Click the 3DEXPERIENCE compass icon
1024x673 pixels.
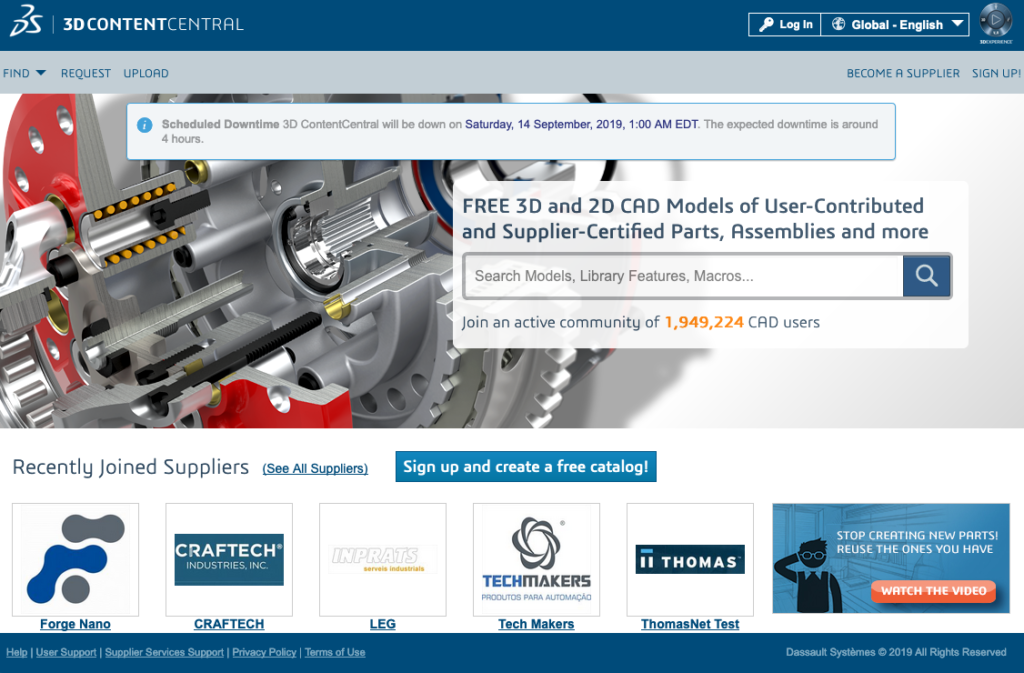pyautogui.click(x=995, y=21)
